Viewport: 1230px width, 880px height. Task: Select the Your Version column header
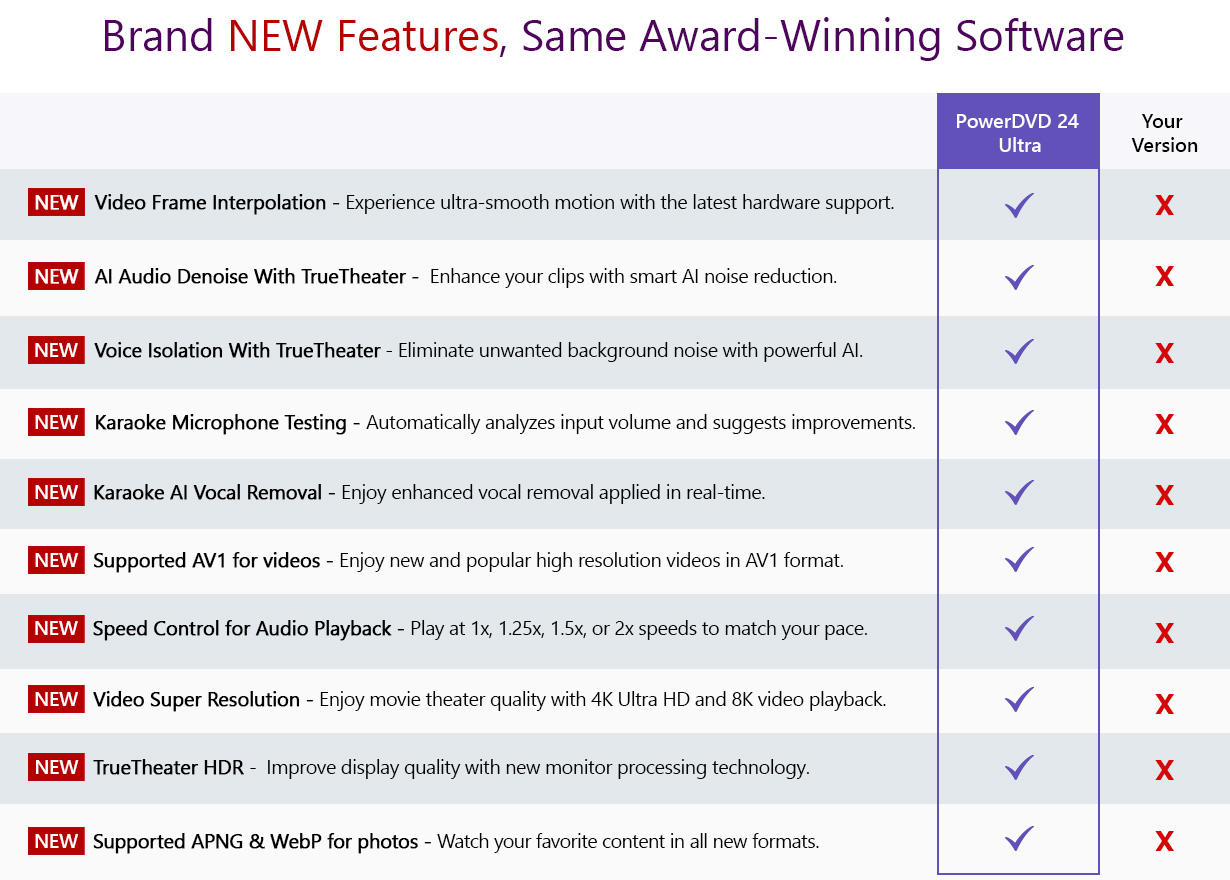point(1164,133)
